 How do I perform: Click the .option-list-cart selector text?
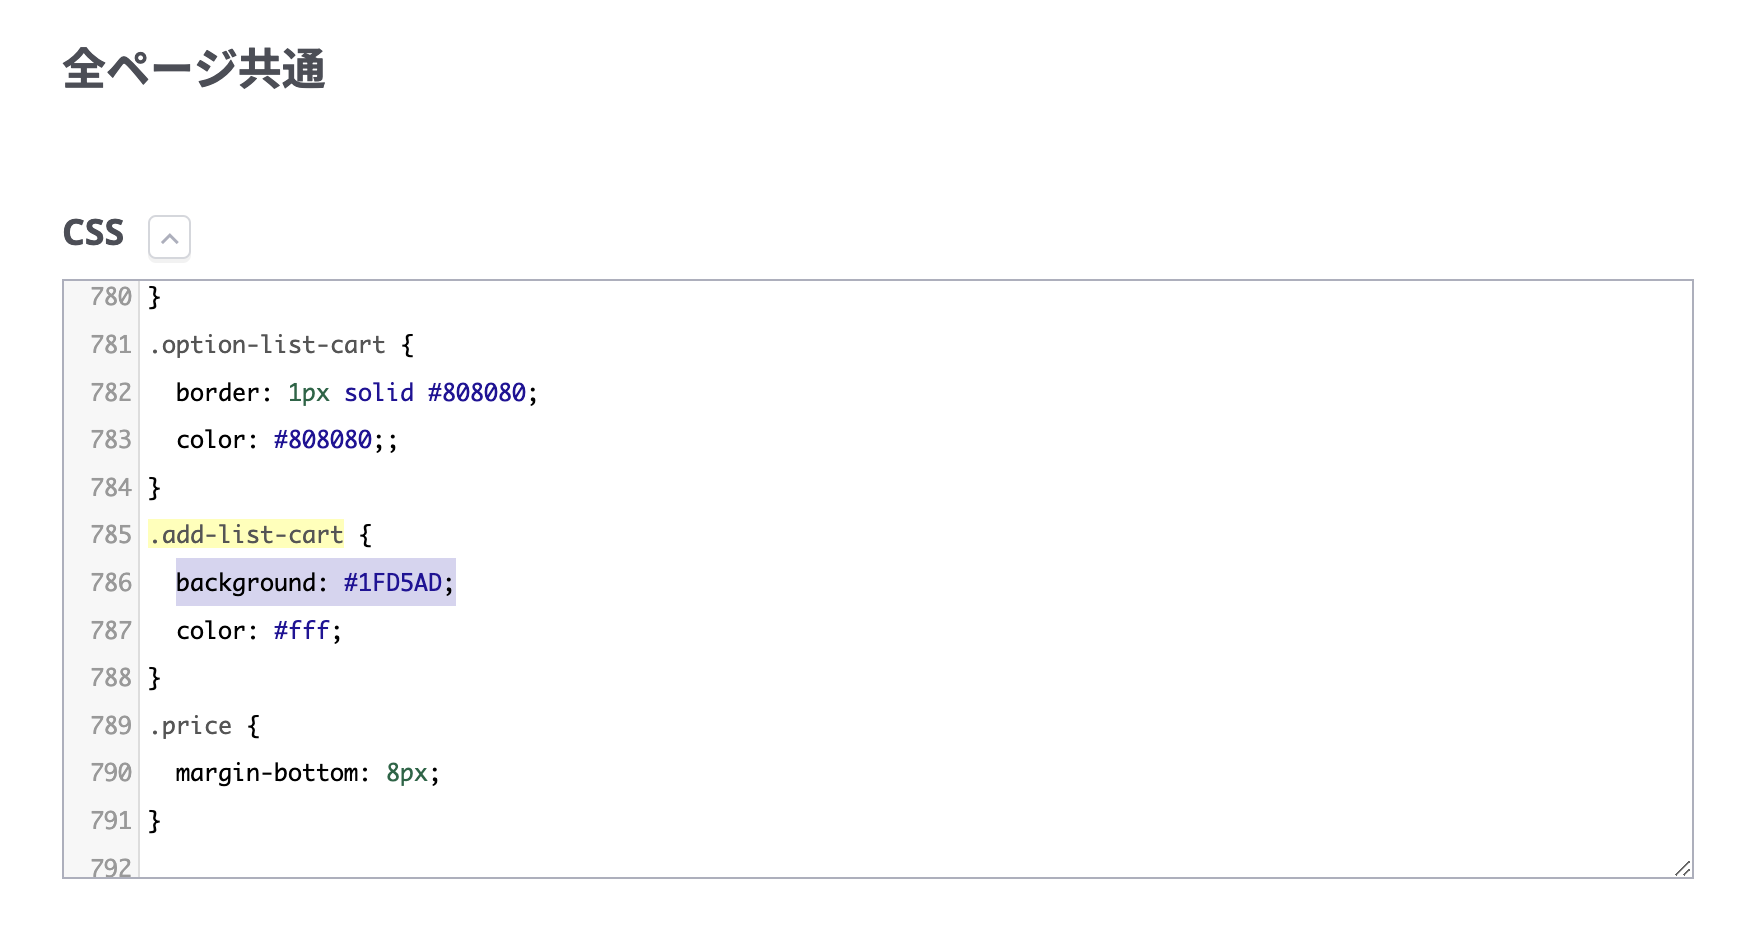click(267, 345)
